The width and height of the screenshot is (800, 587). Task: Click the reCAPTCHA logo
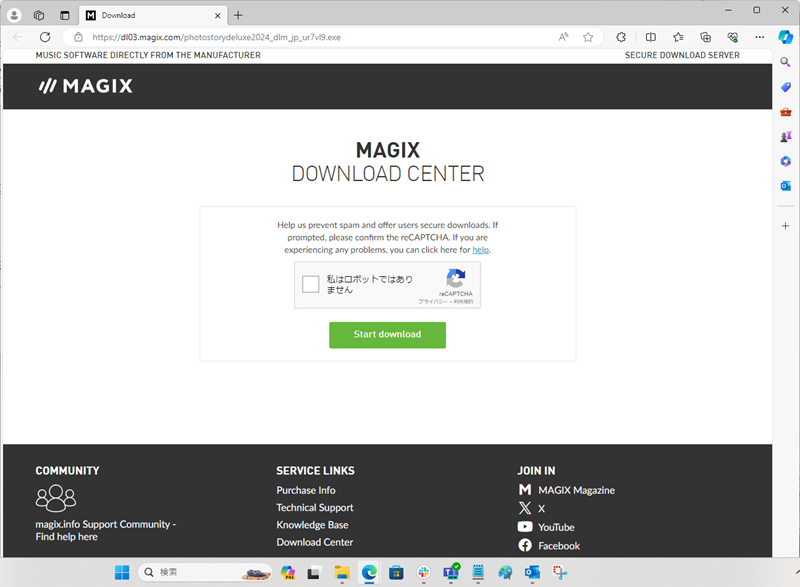tap(456, 278)
